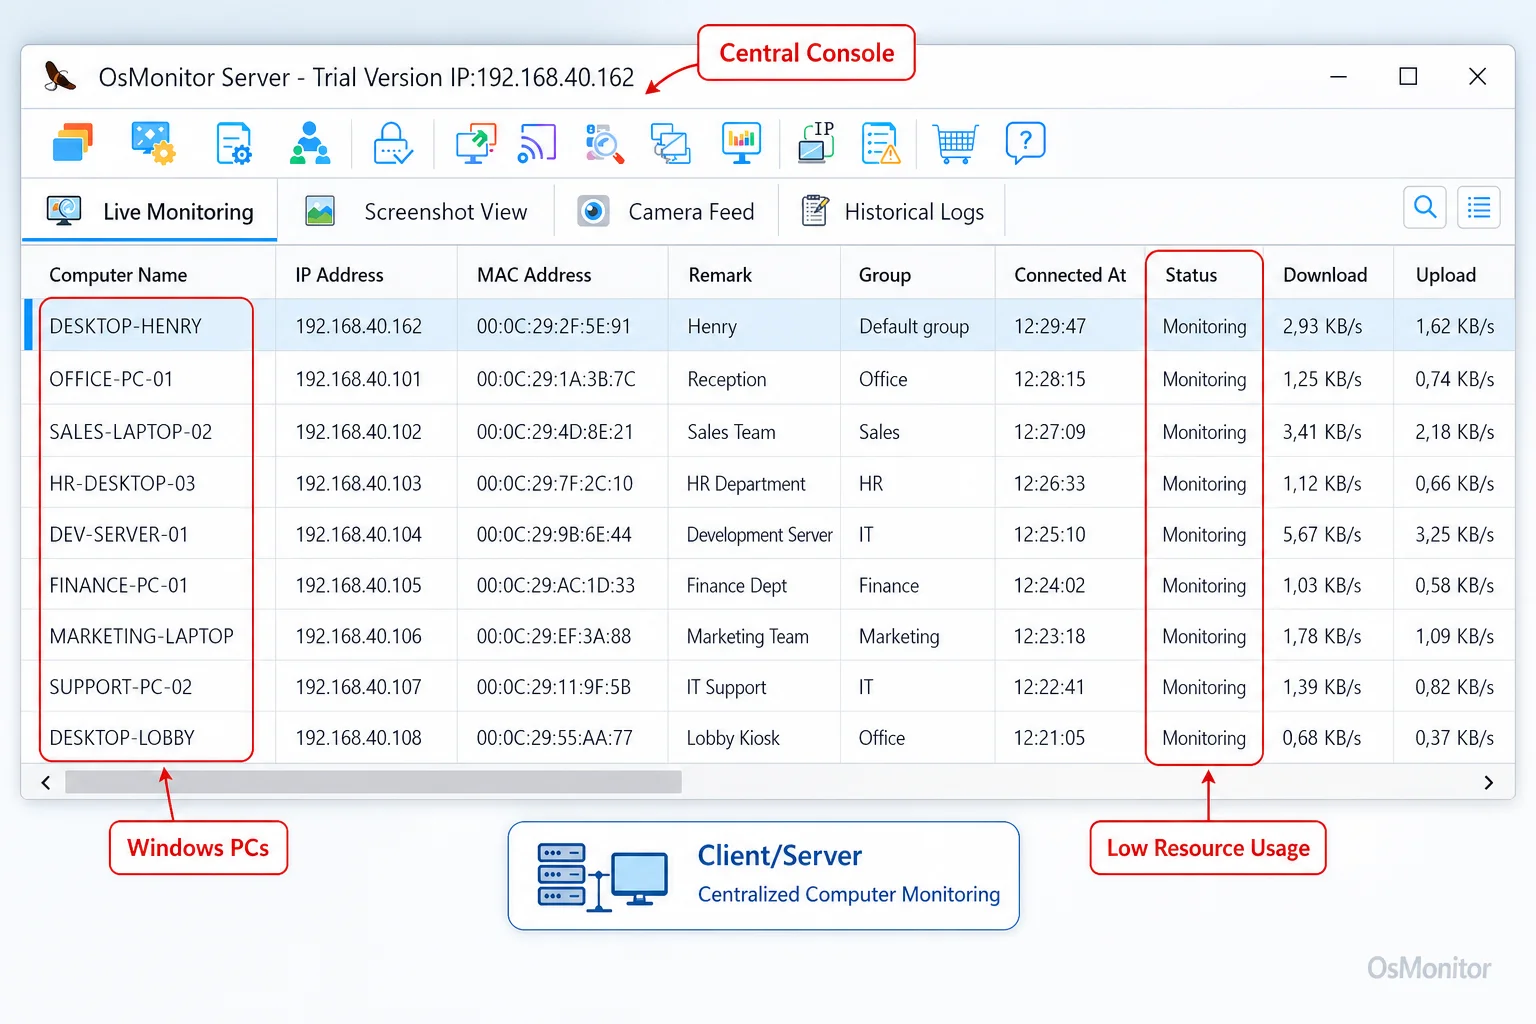Click Monitoring status in SUPPORT-PC-02 row
Image resolution: width=1536 pixels, height=1024 pixels.
[1204, 687]
